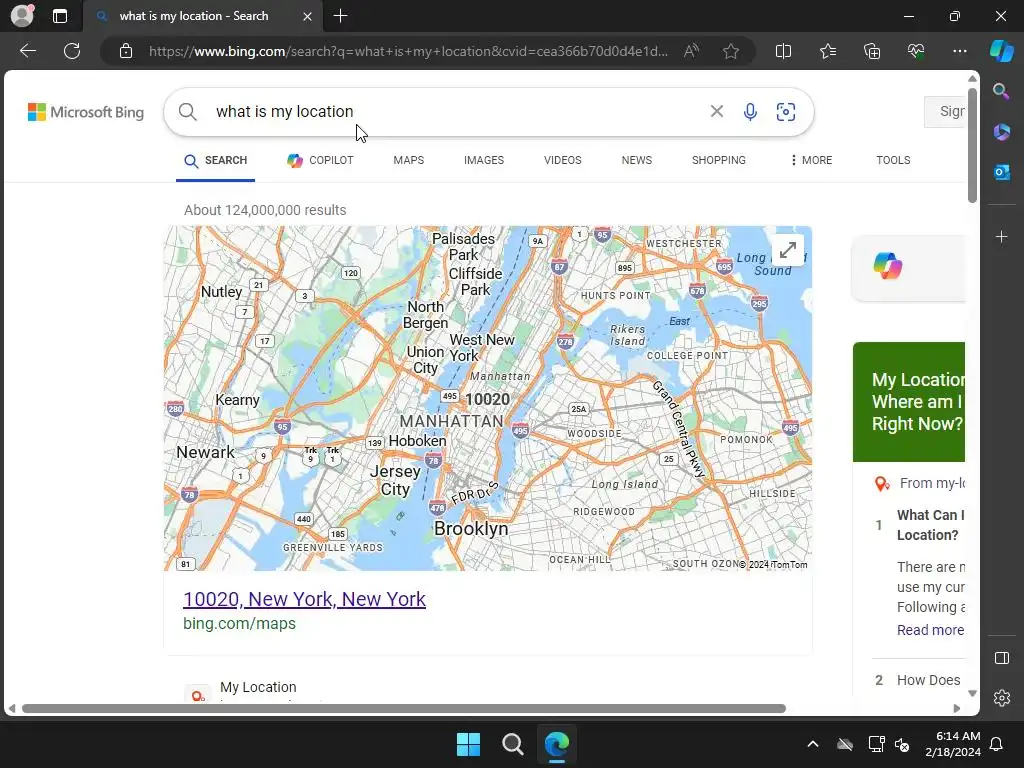Expand the MORE dropdown
This screenshot has height=768, width=1024.
point(811,160)
